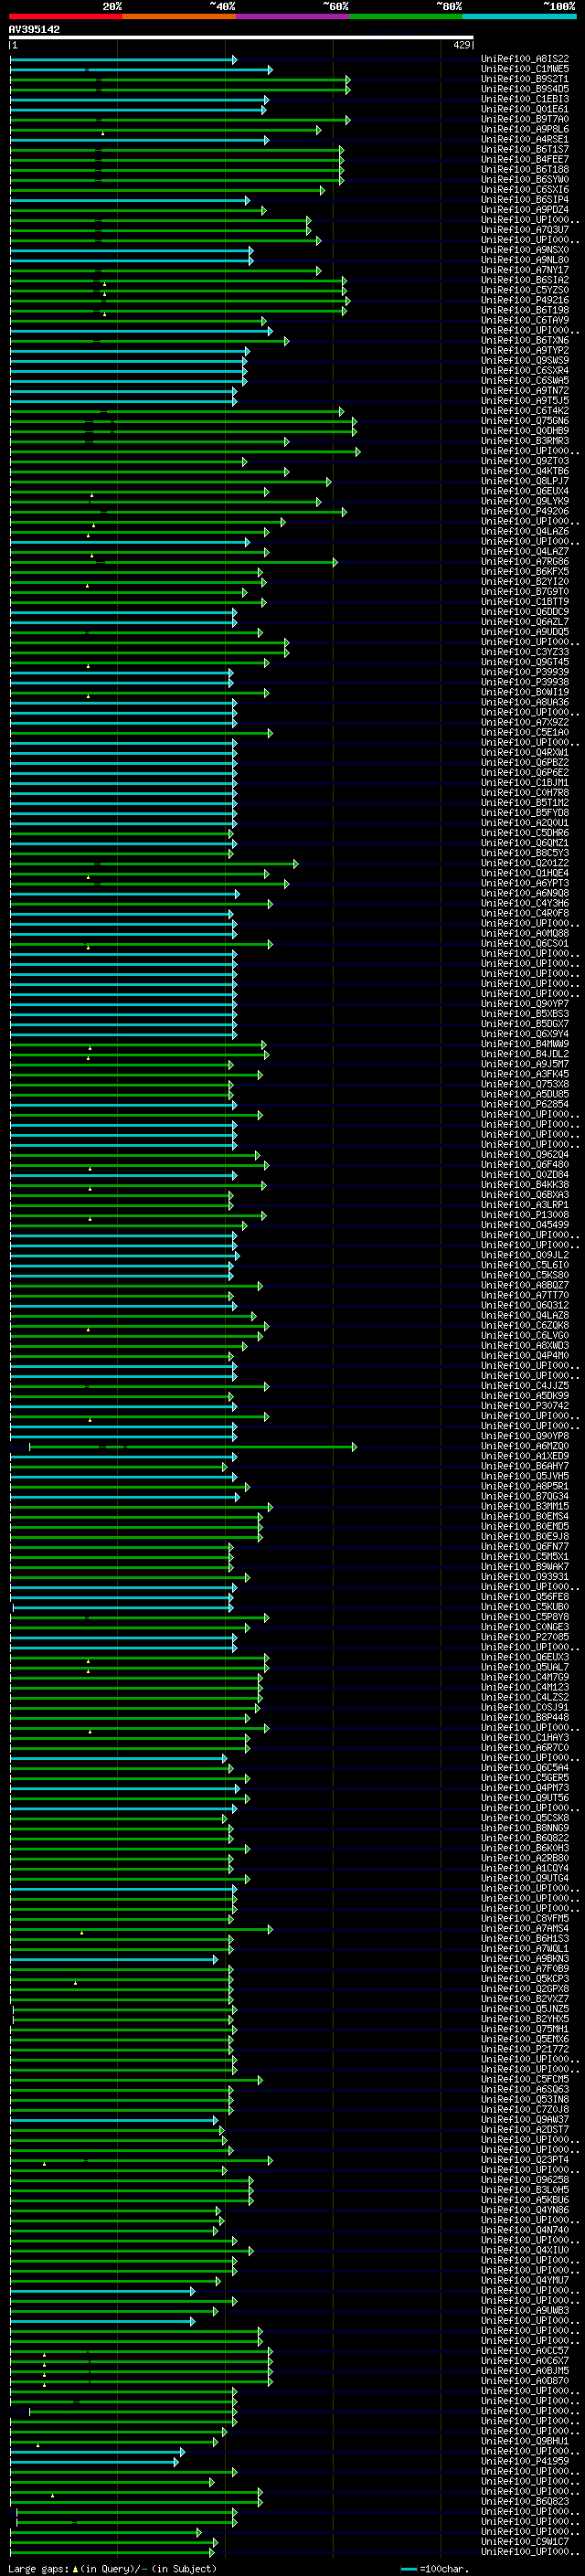Image resolution: width=585 pixels, height=2576 pixels.
Task: Click the white query sequence bar
Action: [241, 38]
